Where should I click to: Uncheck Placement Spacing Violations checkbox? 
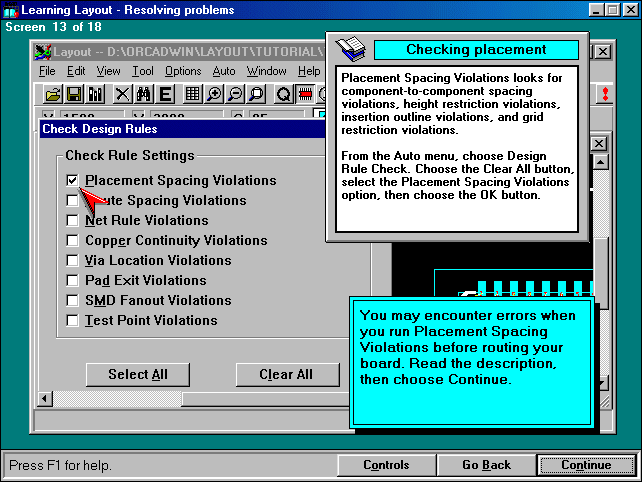tap(72, 181)
